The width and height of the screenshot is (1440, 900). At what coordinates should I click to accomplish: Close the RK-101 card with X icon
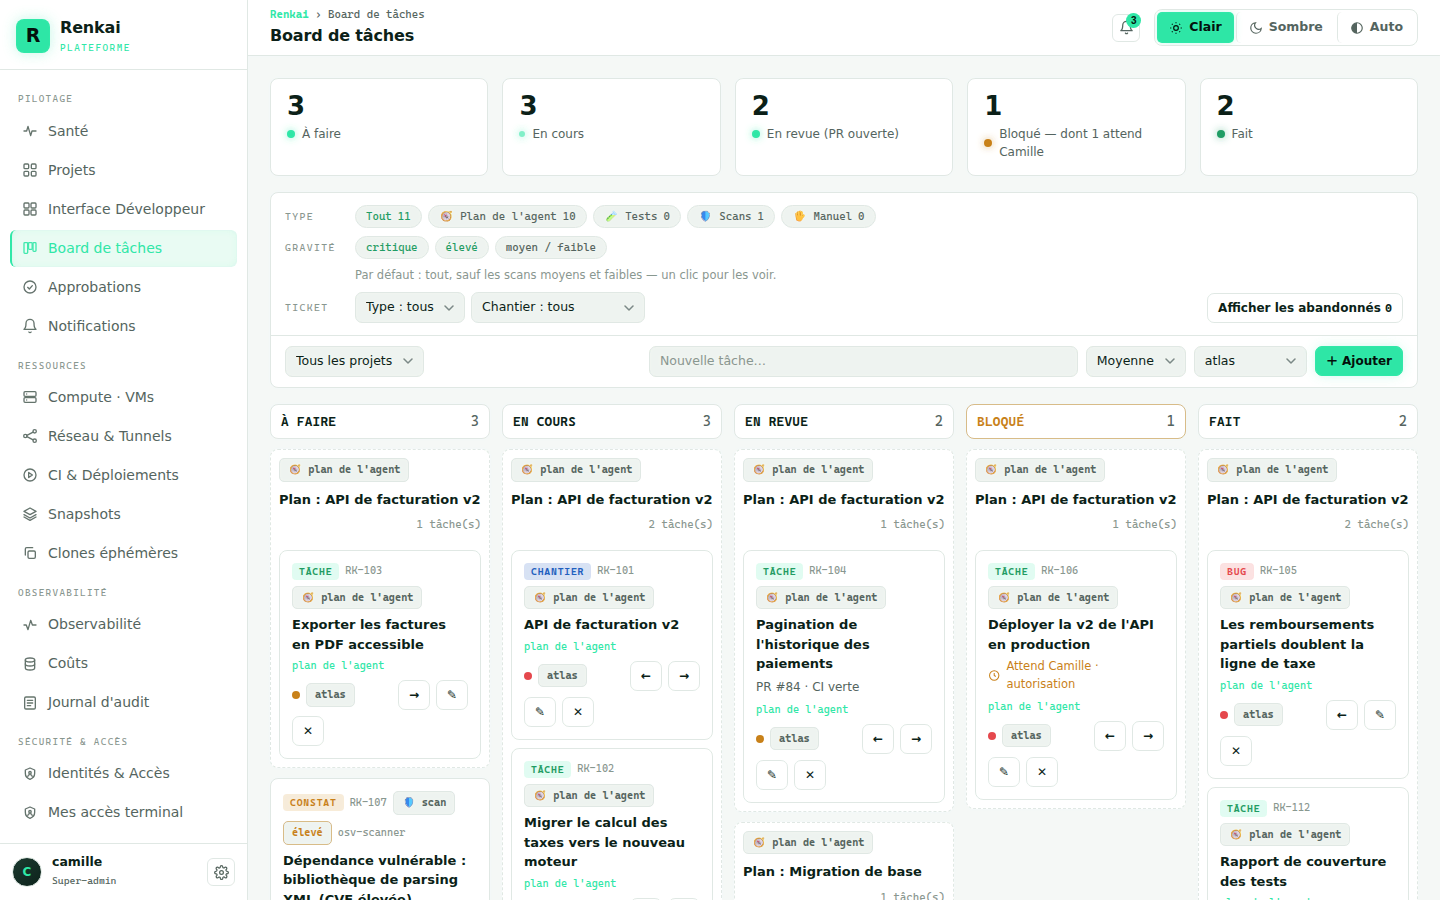pyautogui.click(x=578, y=712)
